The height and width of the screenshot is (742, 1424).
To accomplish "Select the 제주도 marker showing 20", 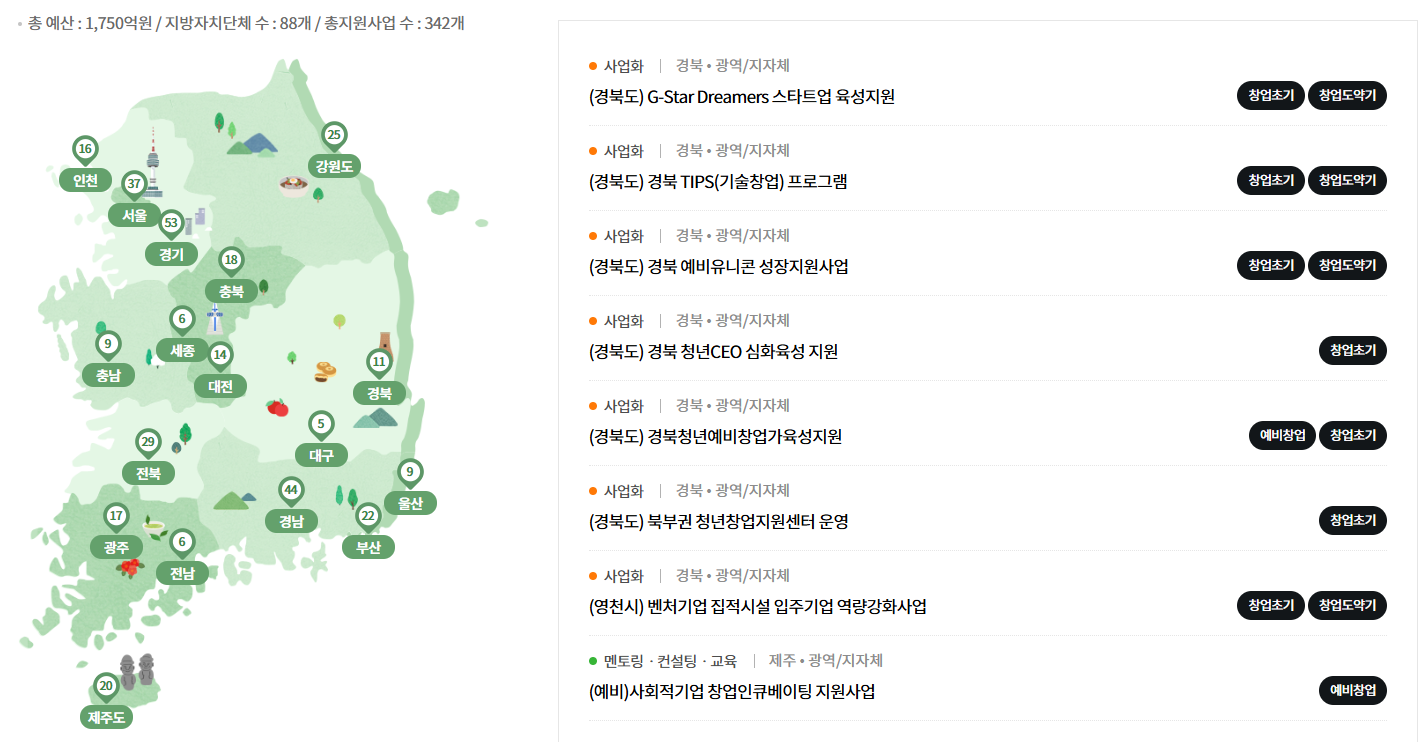I will (x=103, y=686).
